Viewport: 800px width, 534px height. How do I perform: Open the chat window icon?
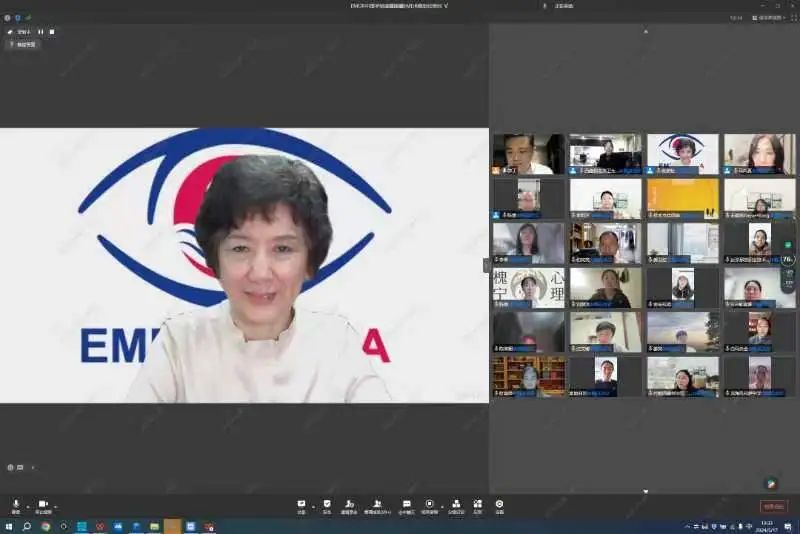coord(406,506)
